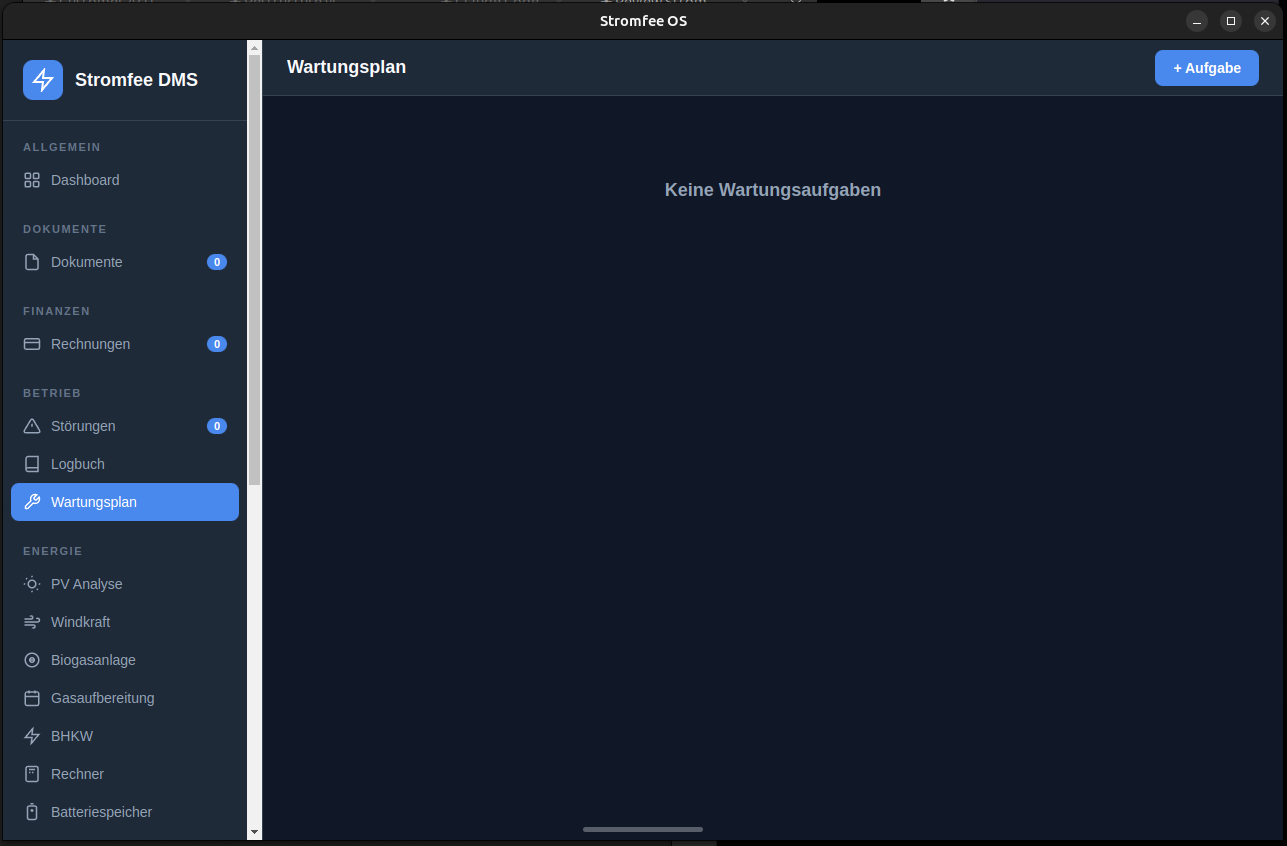Add a new task with + Aufgabe

(1206, 68)
